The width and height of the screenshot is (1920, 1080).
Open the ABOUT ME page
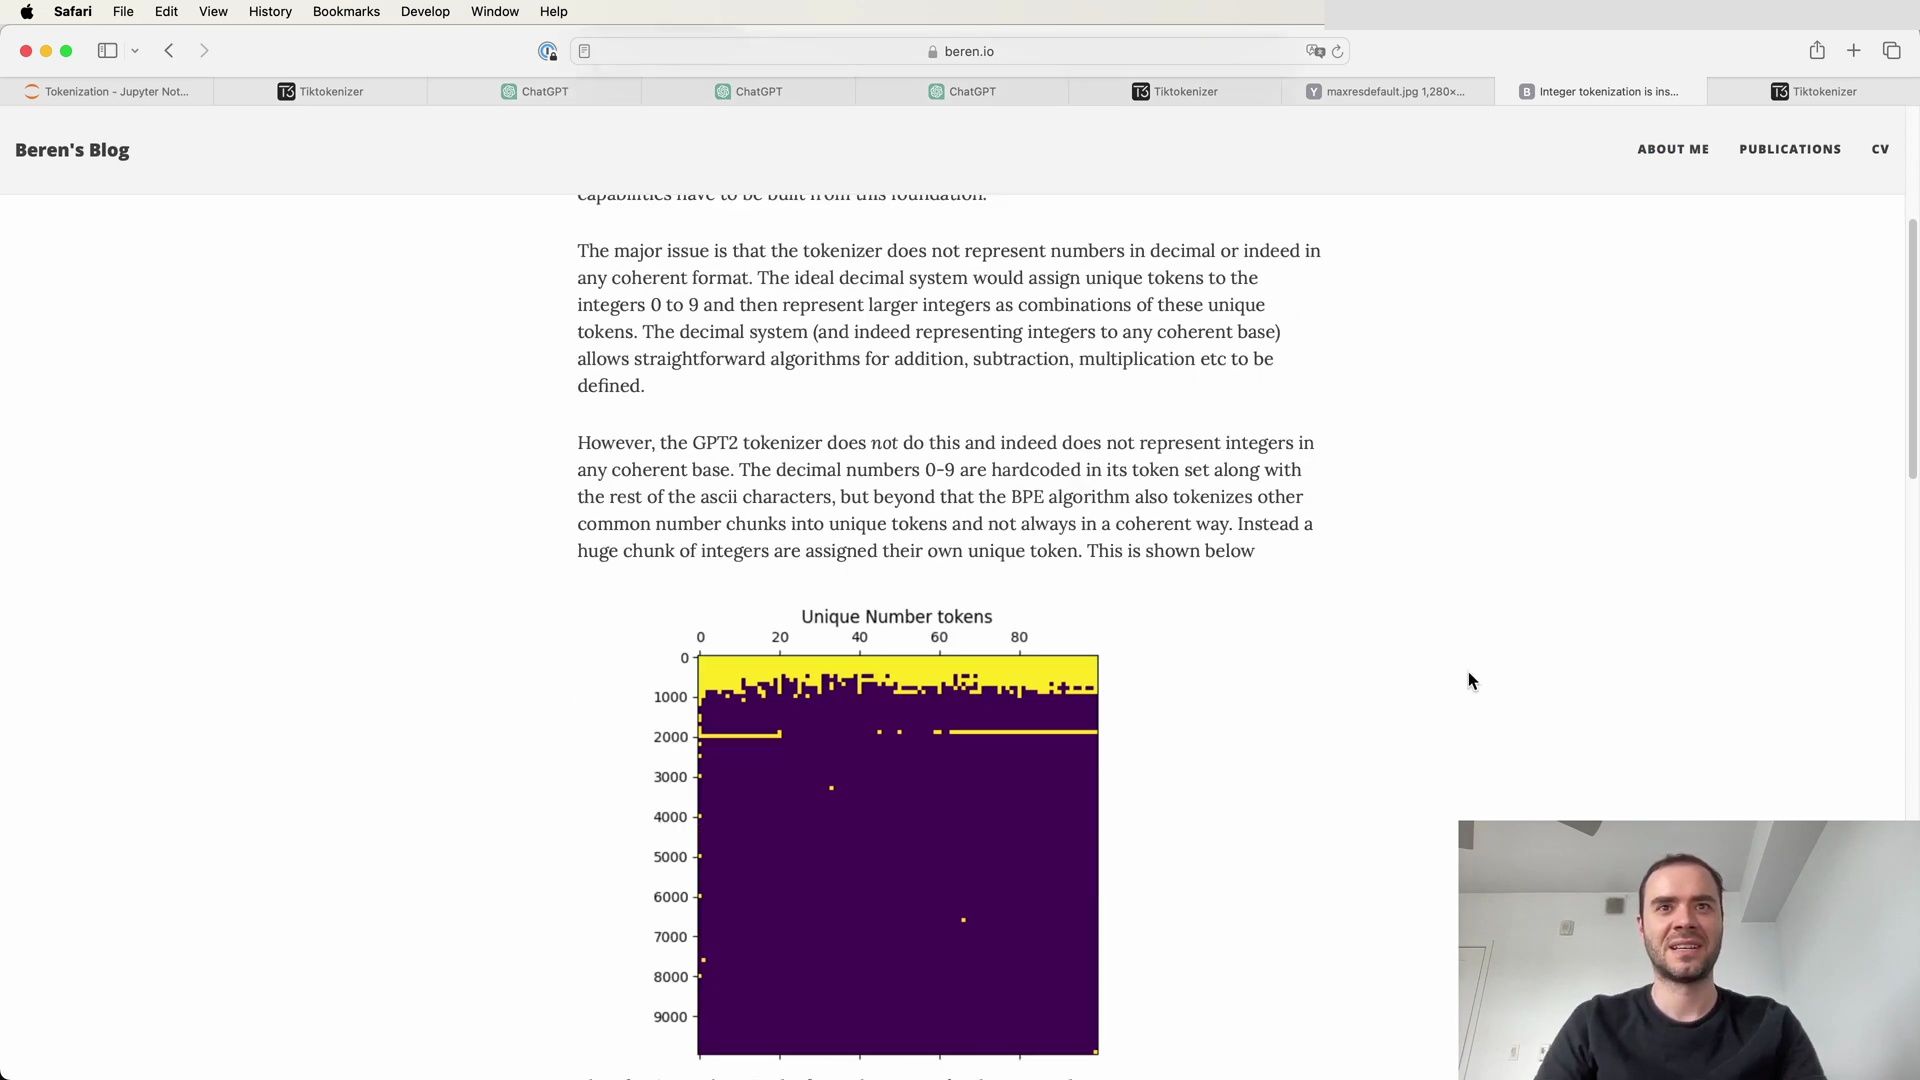(1673, 149)
